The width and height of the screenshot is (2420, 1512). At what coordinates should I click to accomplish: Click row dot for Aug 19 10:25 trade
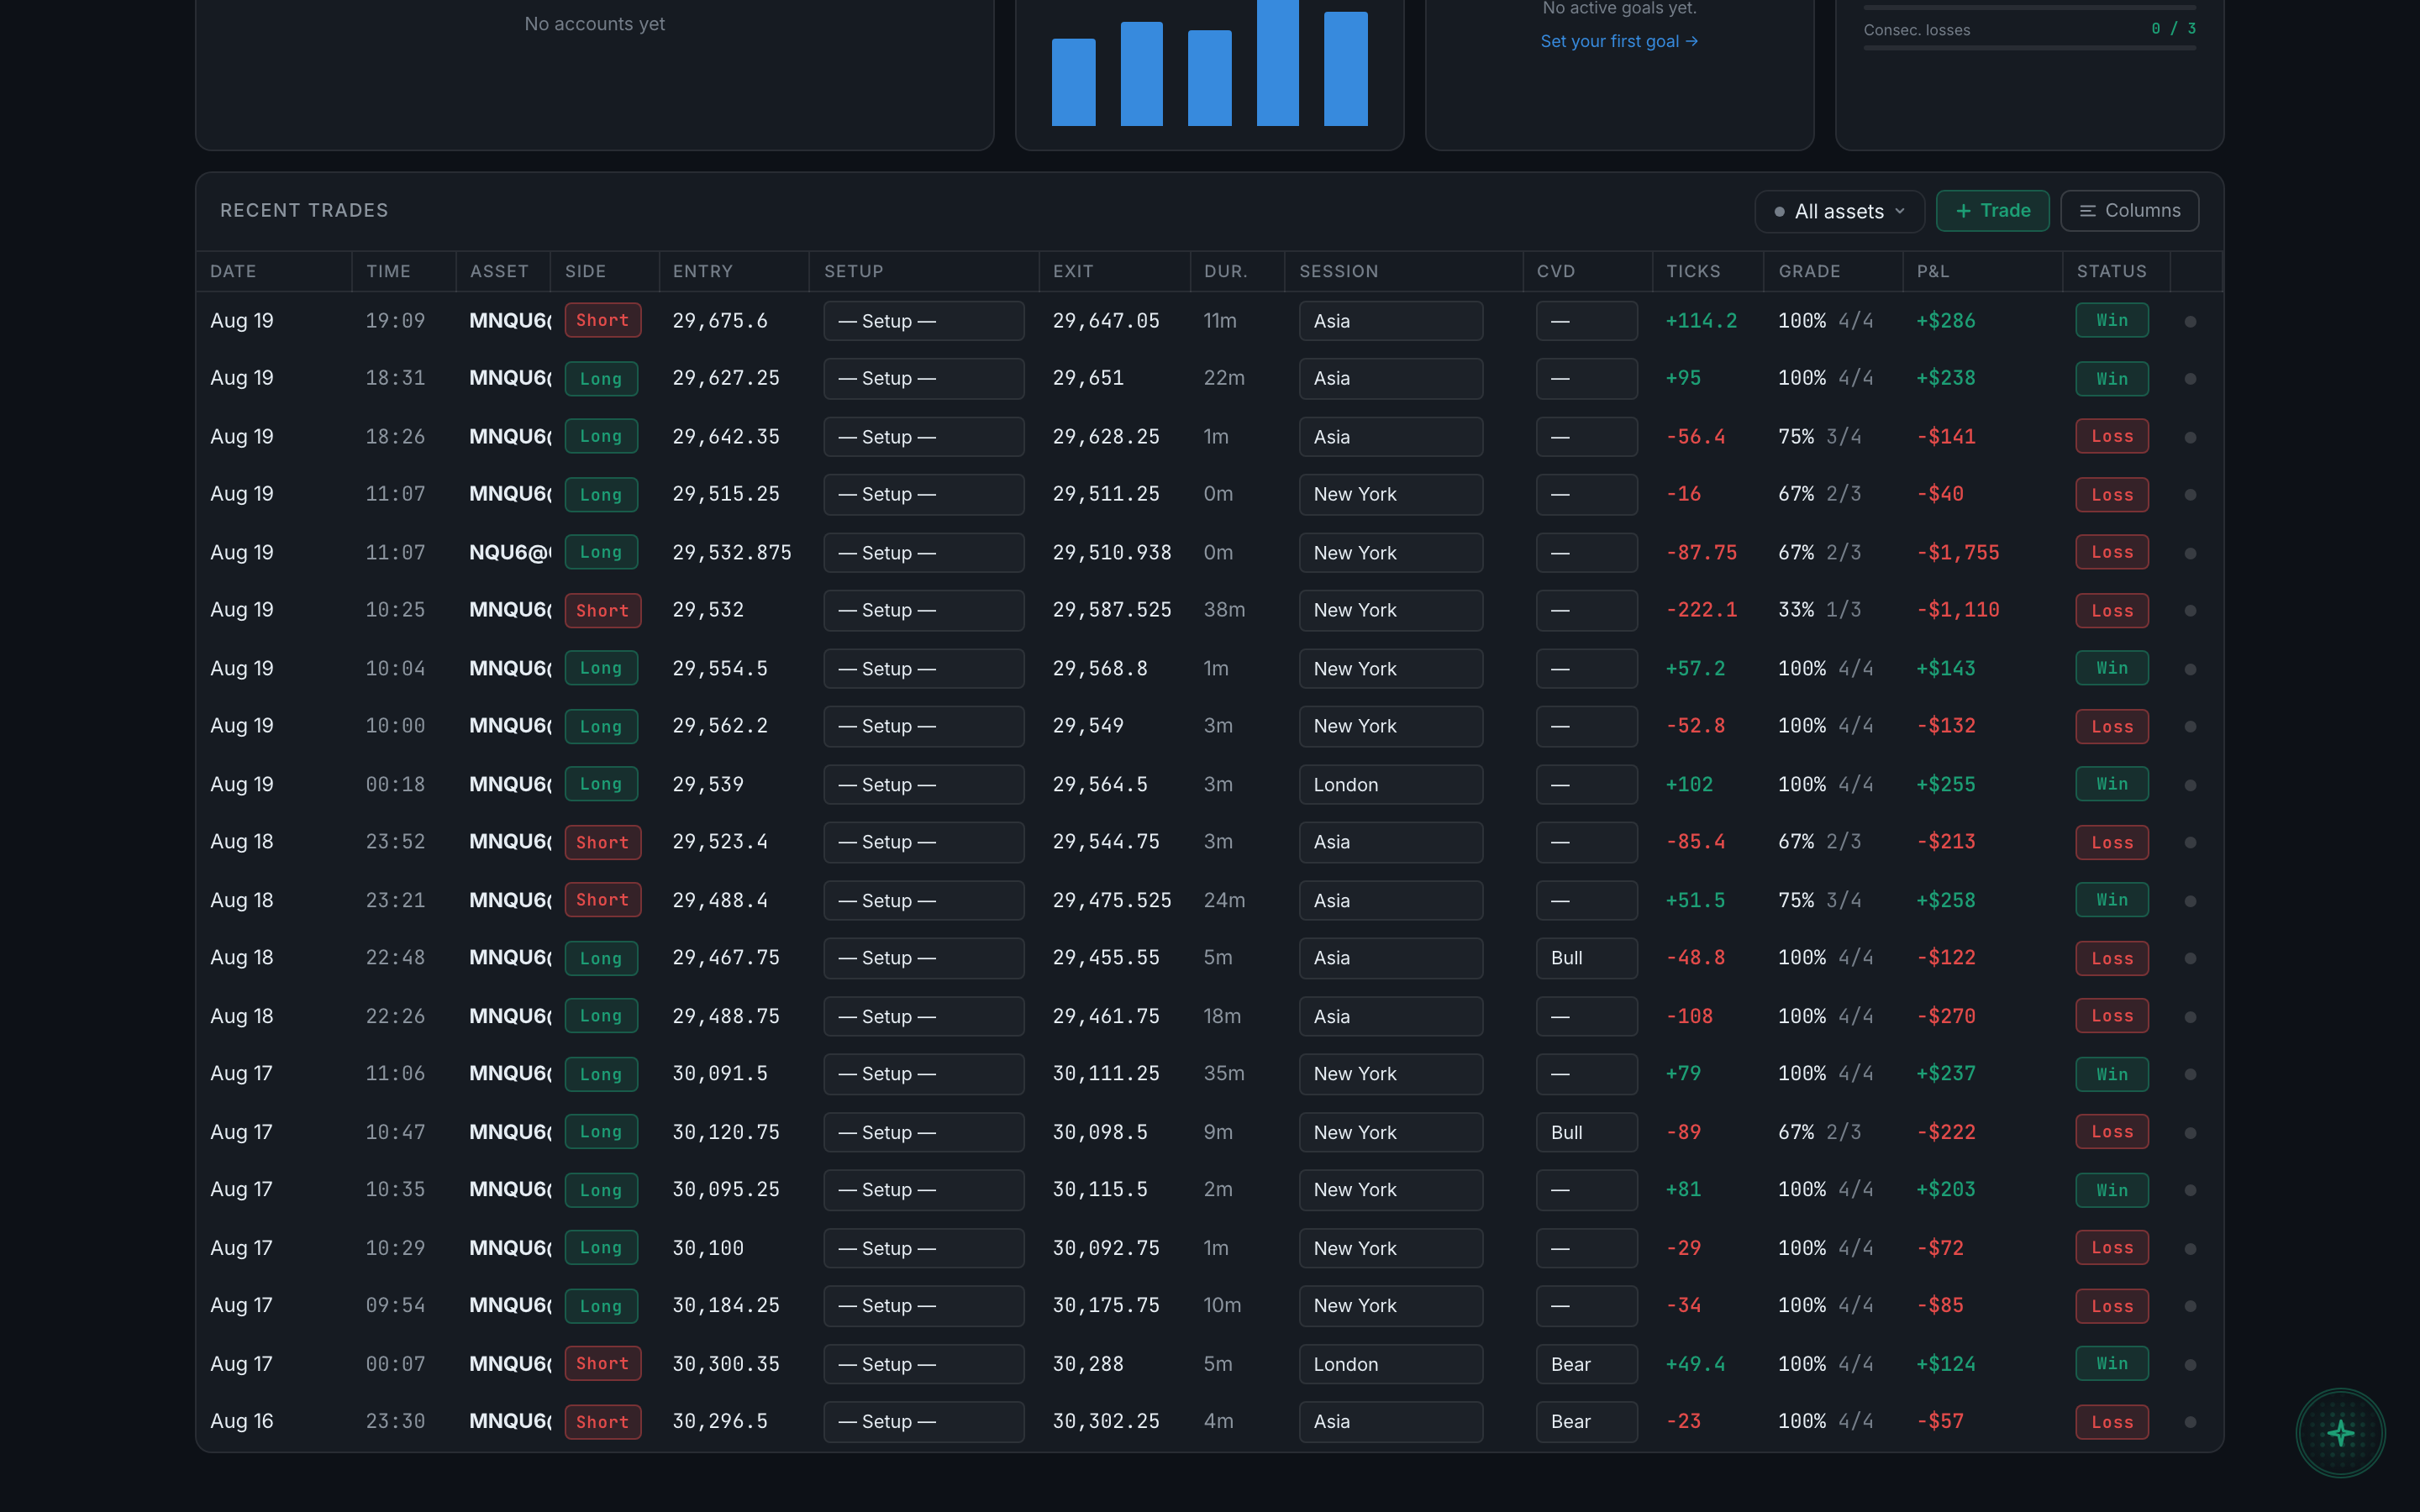(x=2190, y=610)
